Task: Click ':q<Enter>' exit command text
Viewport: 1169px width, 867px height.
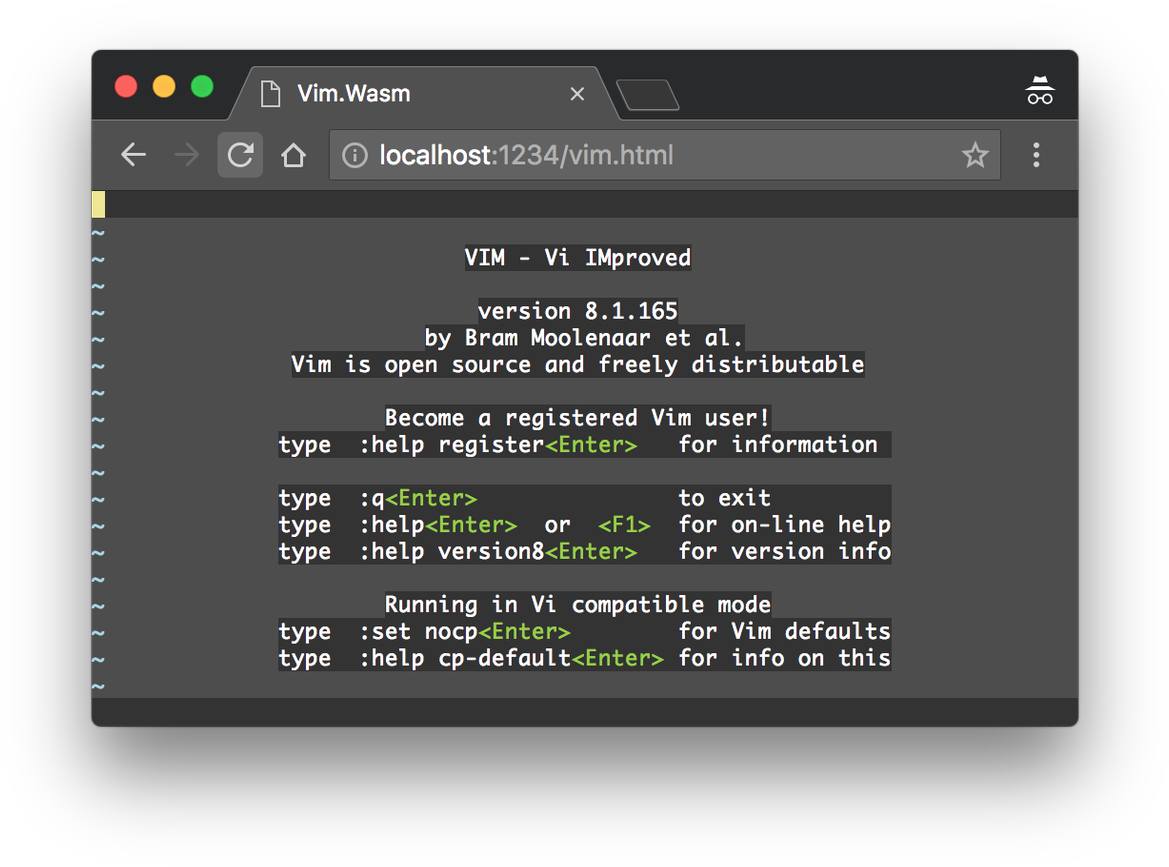Action: pos(418,498)
